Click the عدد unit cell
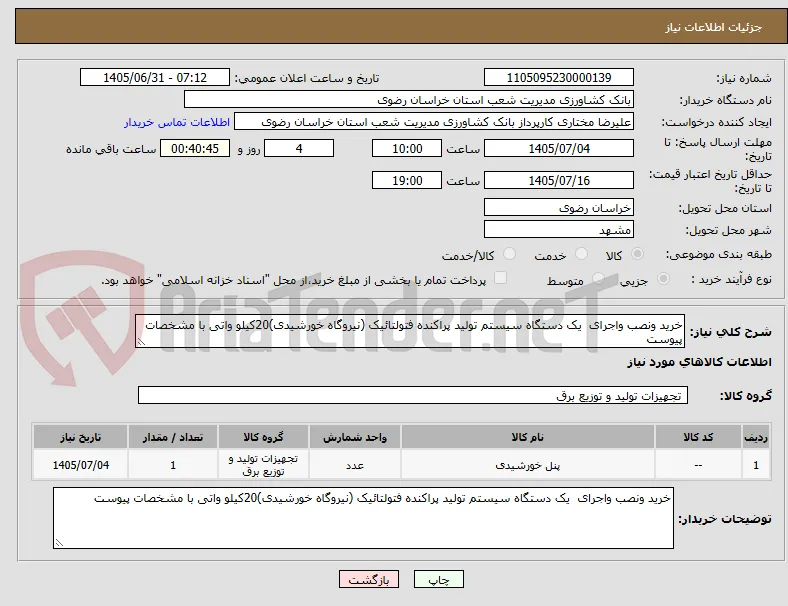The image size is (788, 606). pyautogui.click(x=355, y=465)
